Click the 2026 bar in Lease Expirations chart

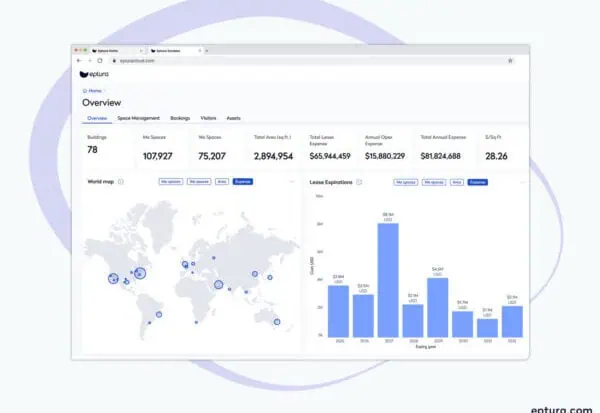363,315
